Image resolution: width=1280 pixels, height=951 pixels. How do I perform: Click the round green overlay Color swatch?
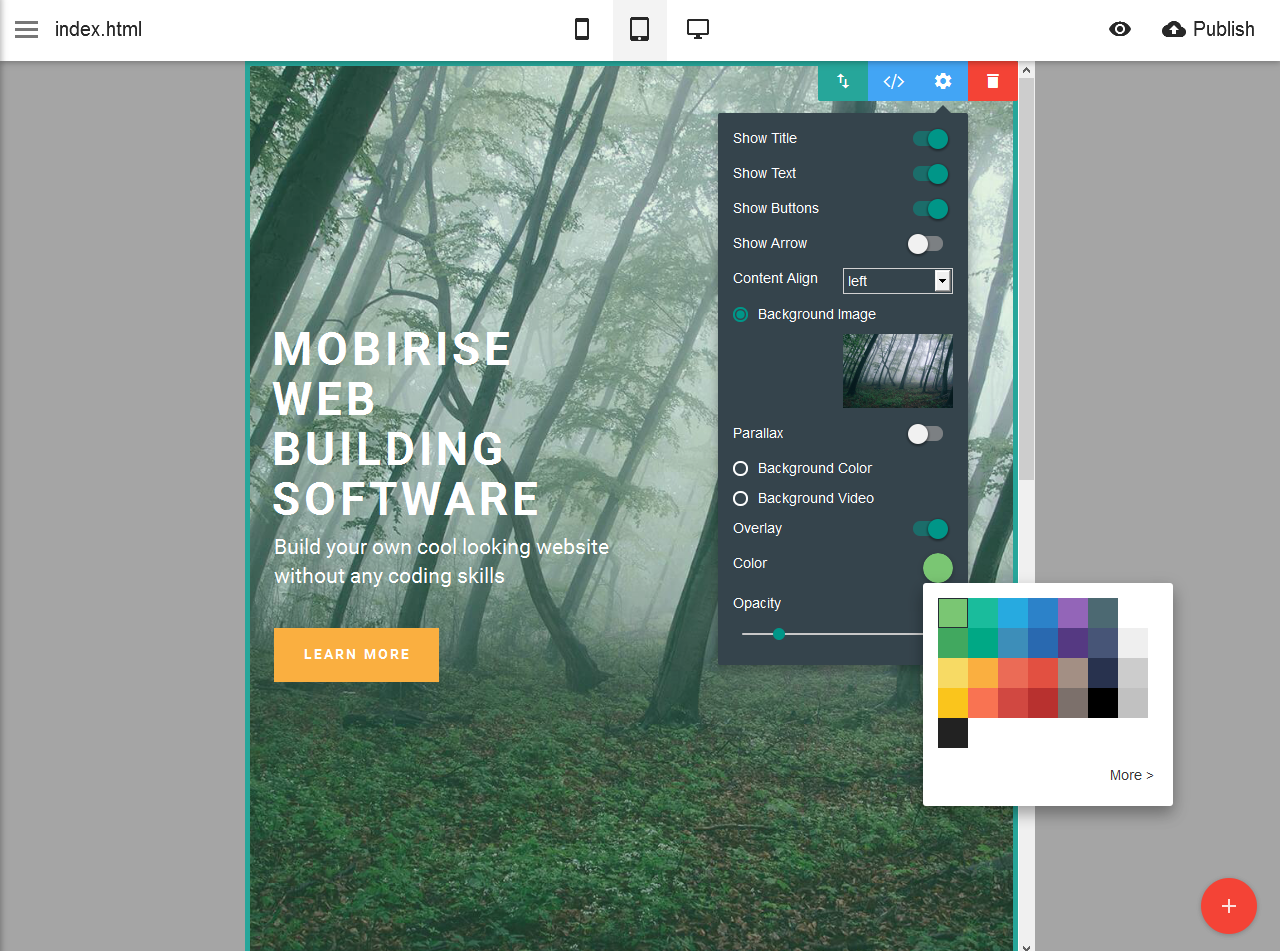tap(938, 568)
